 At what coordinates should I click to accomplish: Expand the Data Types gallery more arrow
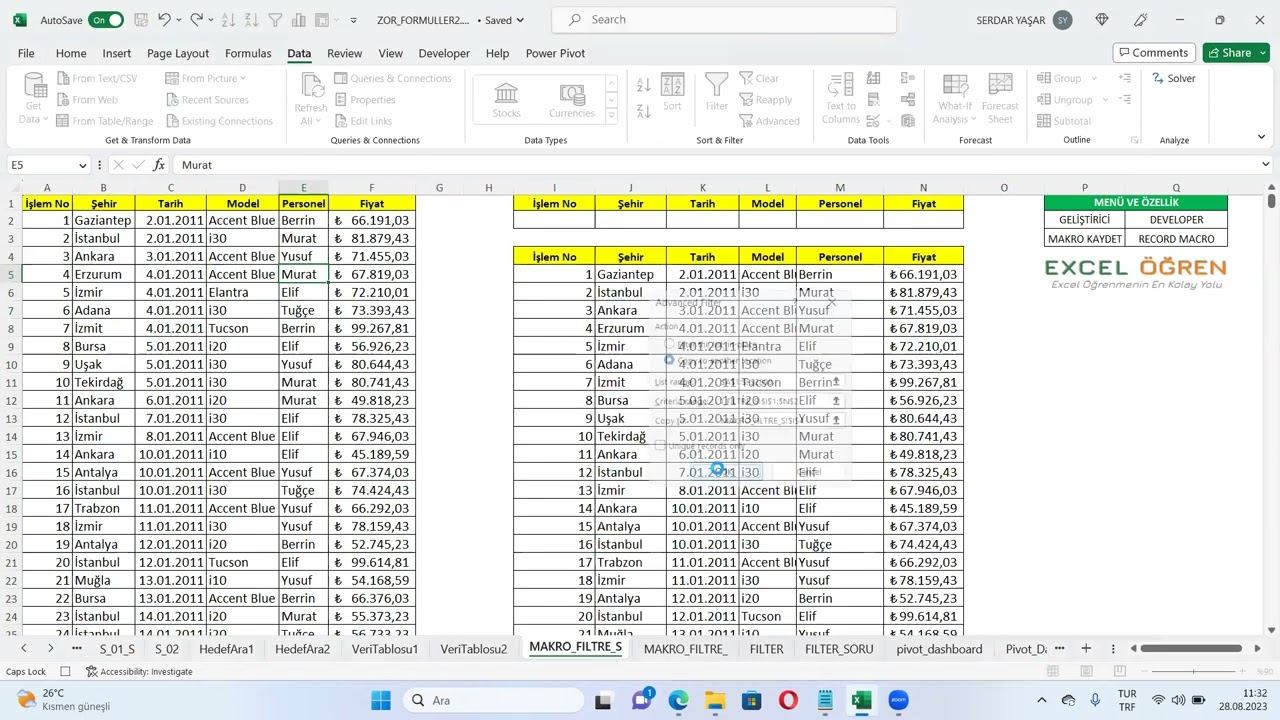tap(613, 118)
